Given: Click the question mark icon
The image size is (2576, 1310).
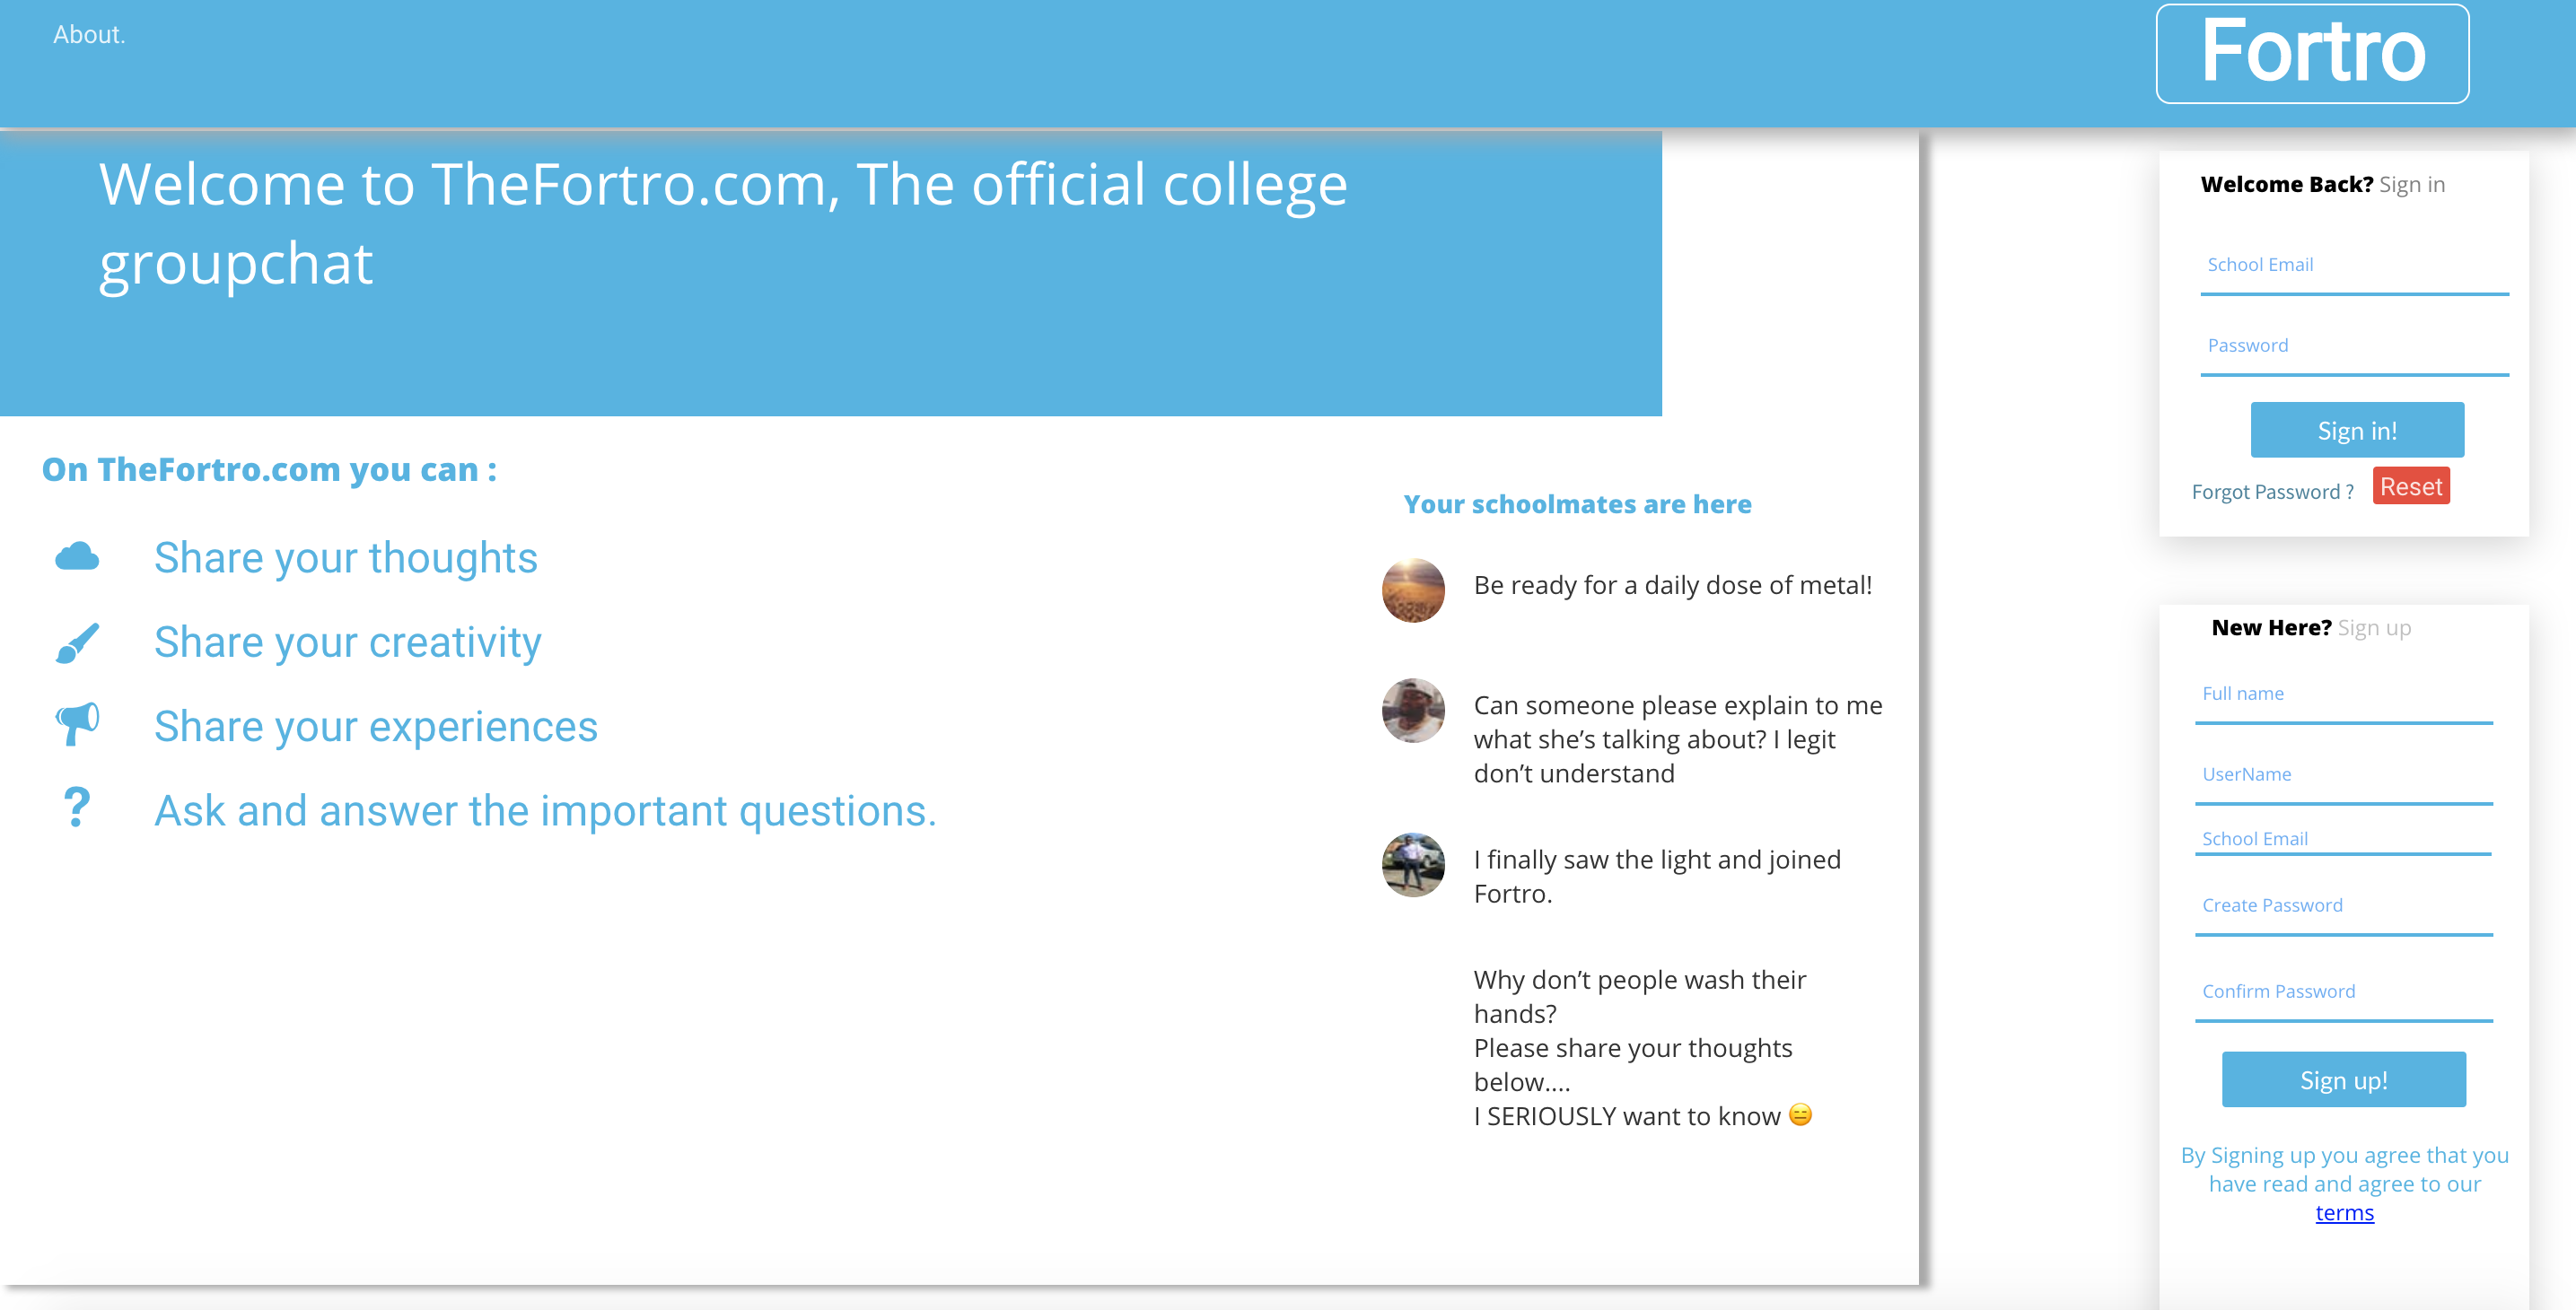Looking at the screenshot, I should pos(76,808).
